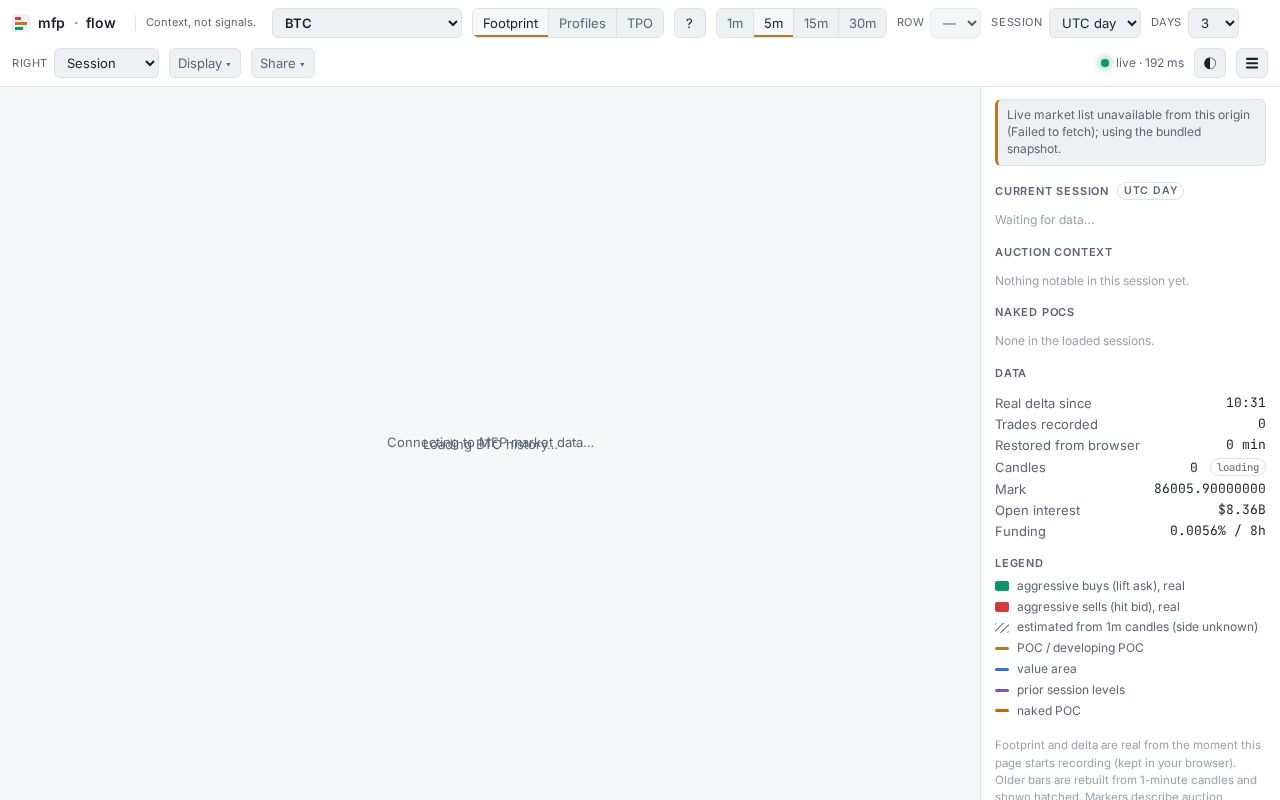The width and height of the screenshot is (1280, 800).
Task: Click the loading badge beside Candles
Action: click(1238, 467)
